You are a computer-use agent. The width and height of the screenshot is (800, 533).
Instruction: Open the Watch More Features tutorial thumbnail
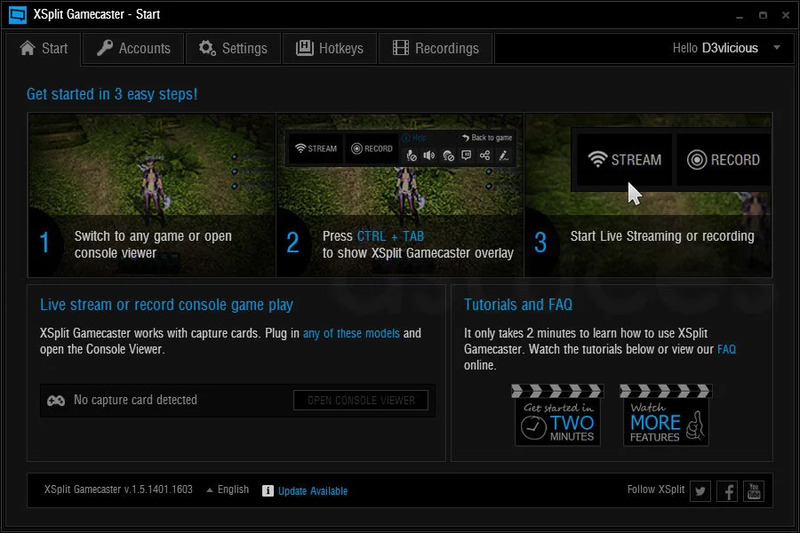[x=664, y=415]
